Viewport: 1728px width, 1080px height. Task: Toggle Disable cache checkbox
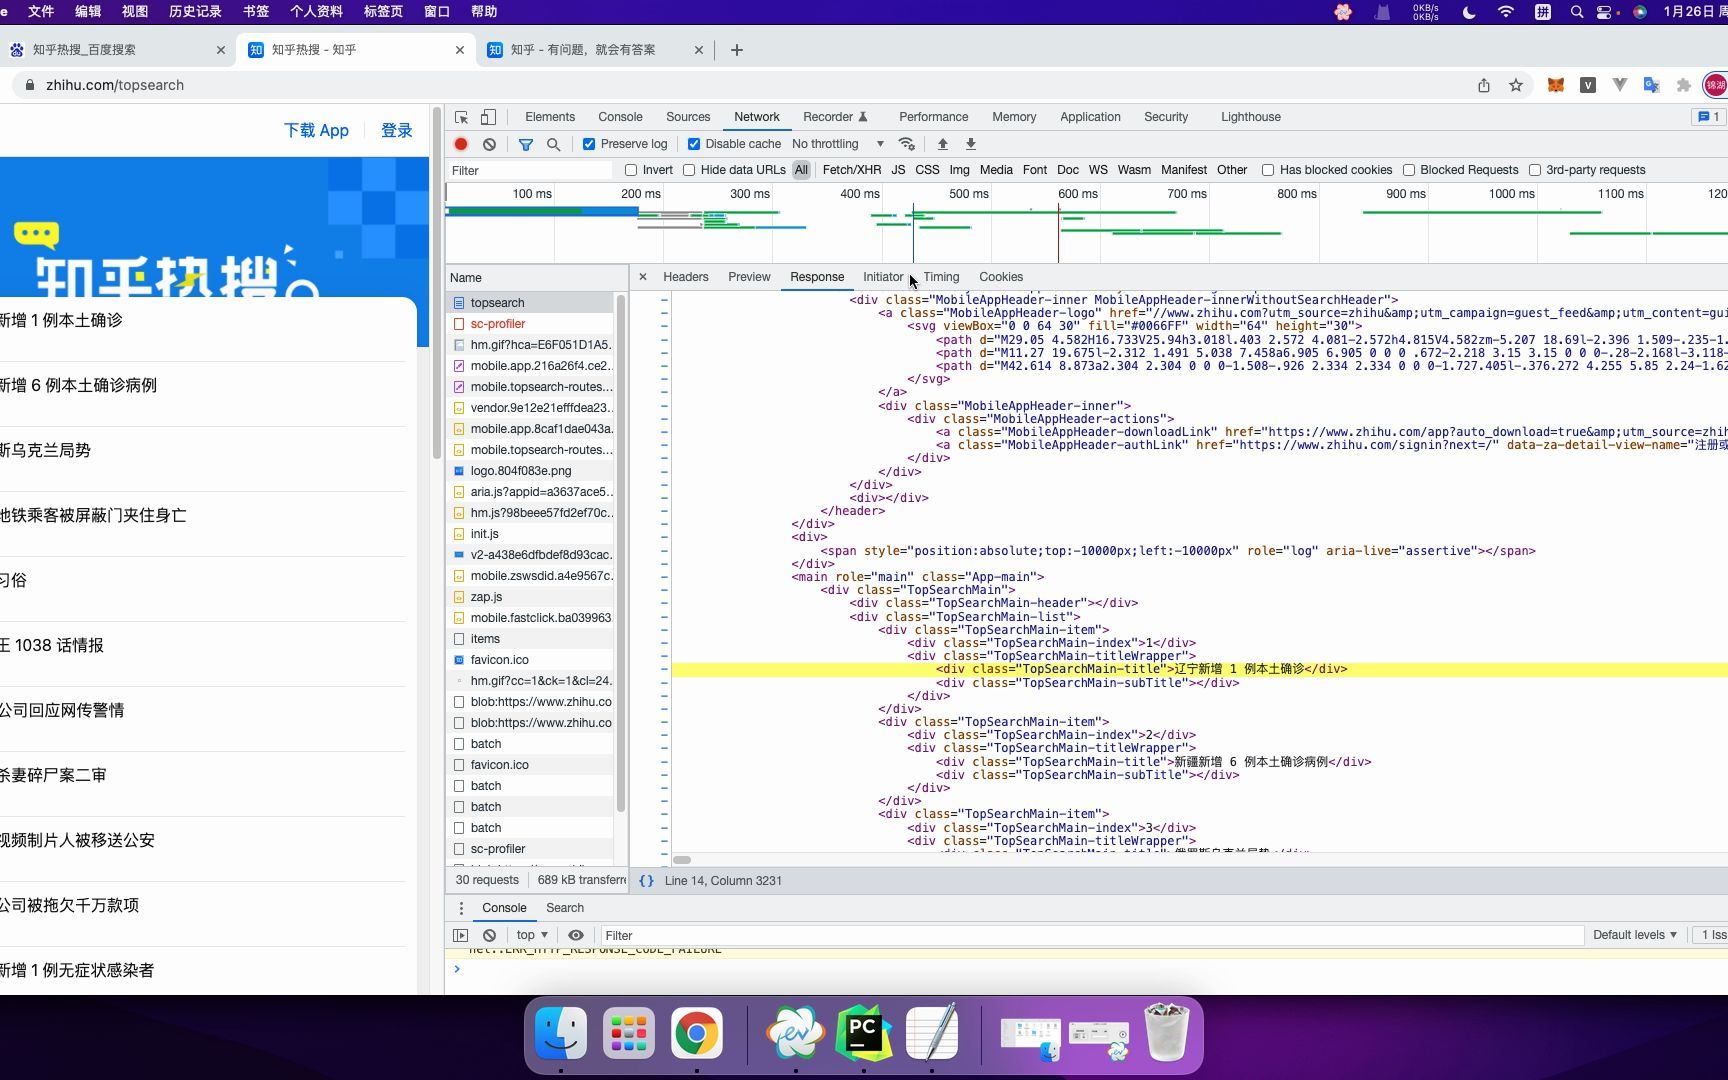click(694, 144)
